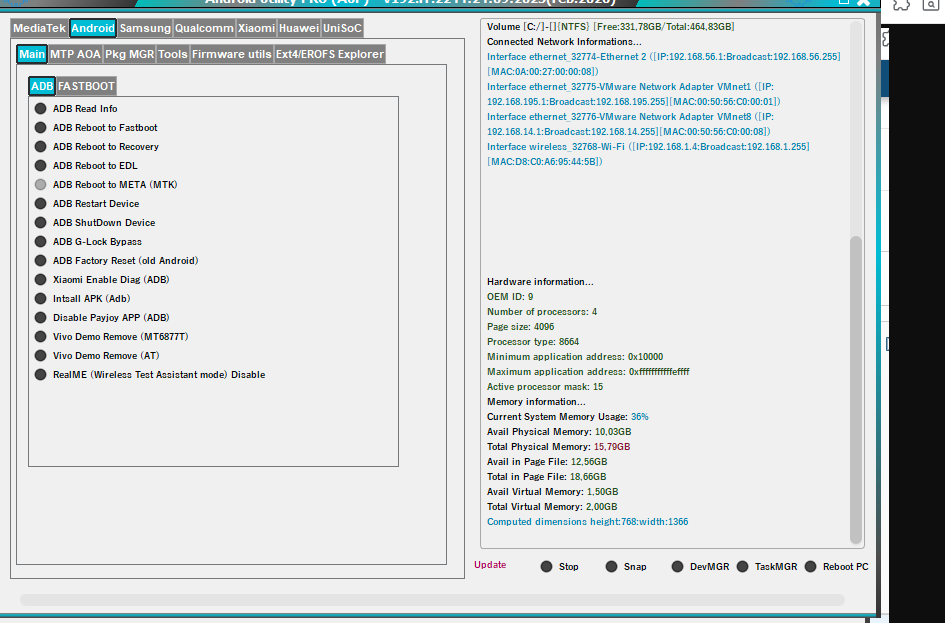Select ADB Factory Reset (old Android)

116,260
